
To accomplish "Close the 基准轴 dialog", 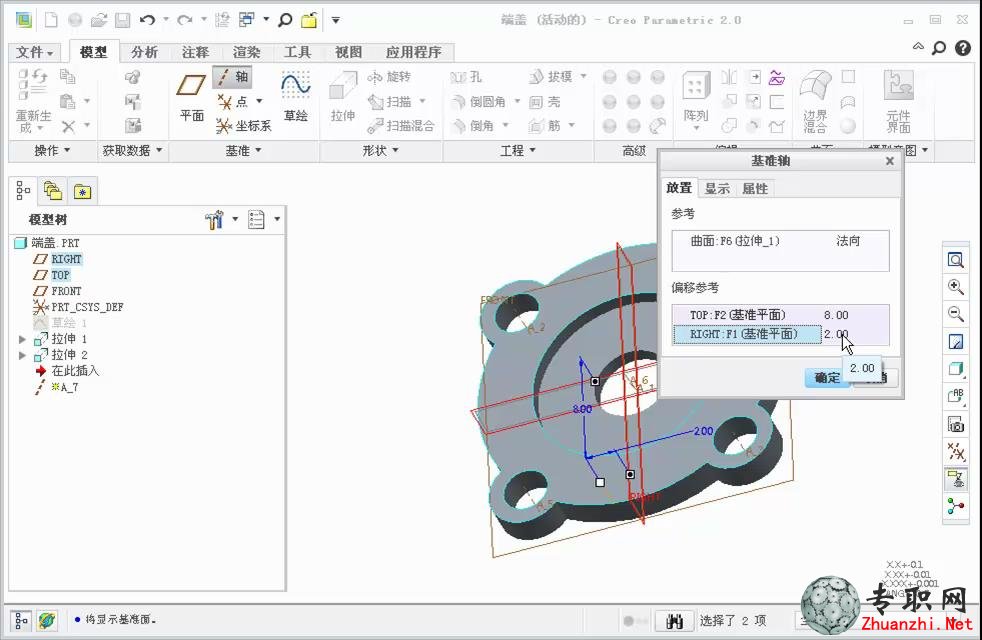I will click(x=890, y=161).
